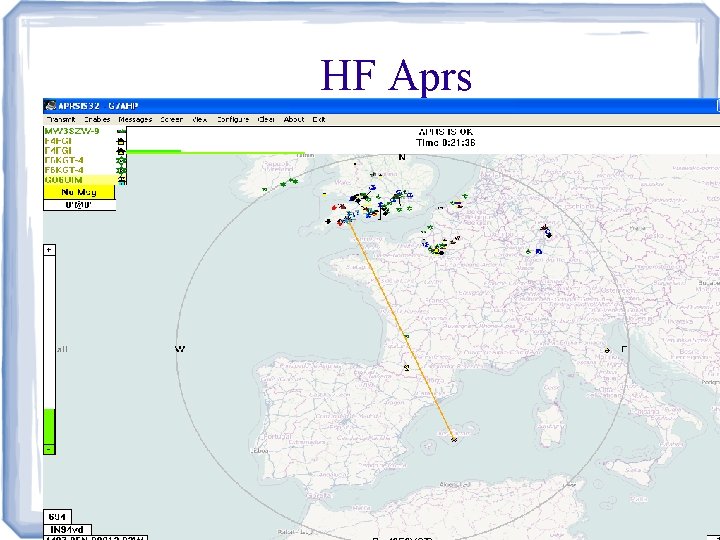720x540 pixels.
Task: Click the APRSIS32 application icon in title bar
Action: pos(49,104)
